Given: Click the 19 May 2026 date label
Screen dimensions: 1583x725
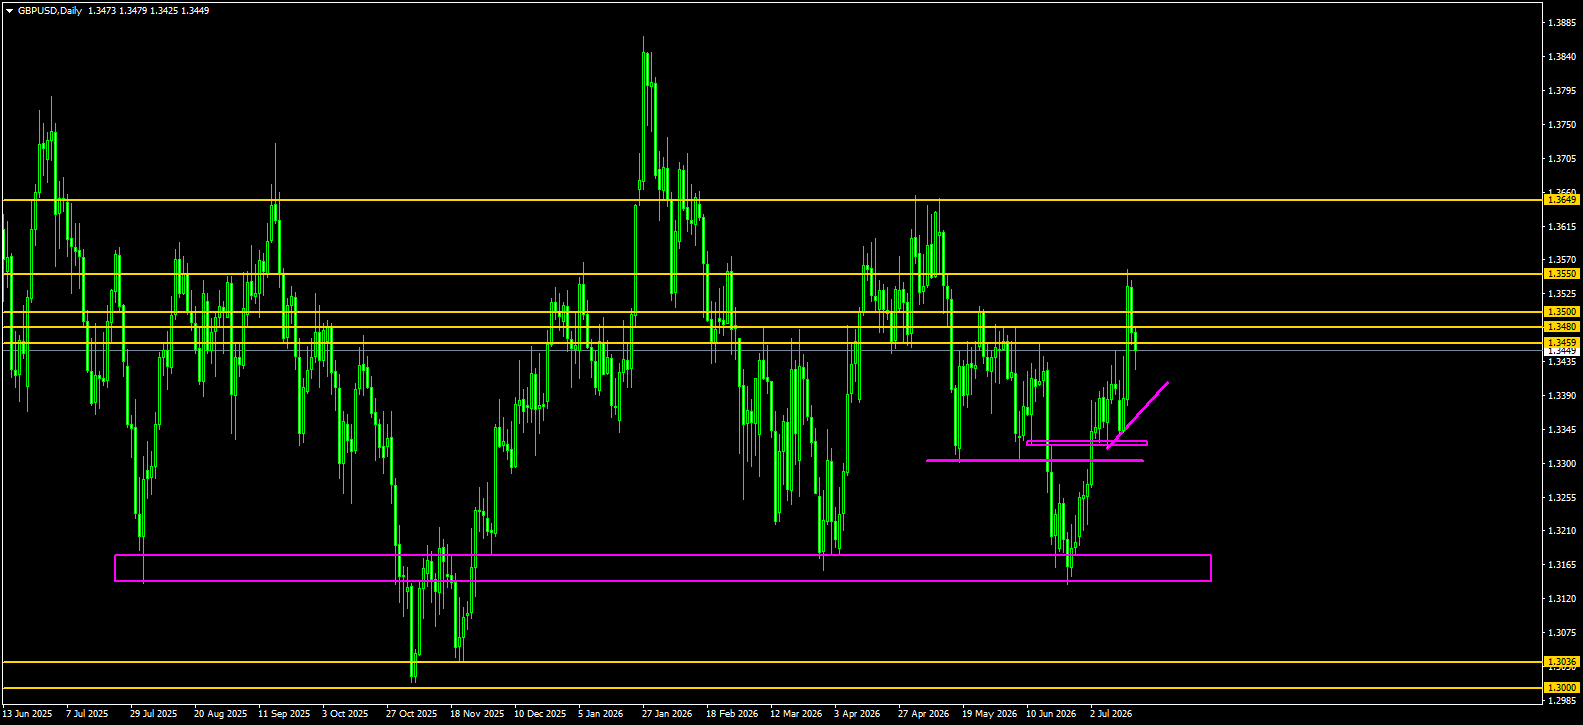Looking at the screenshot, I should tap(988, 714).
